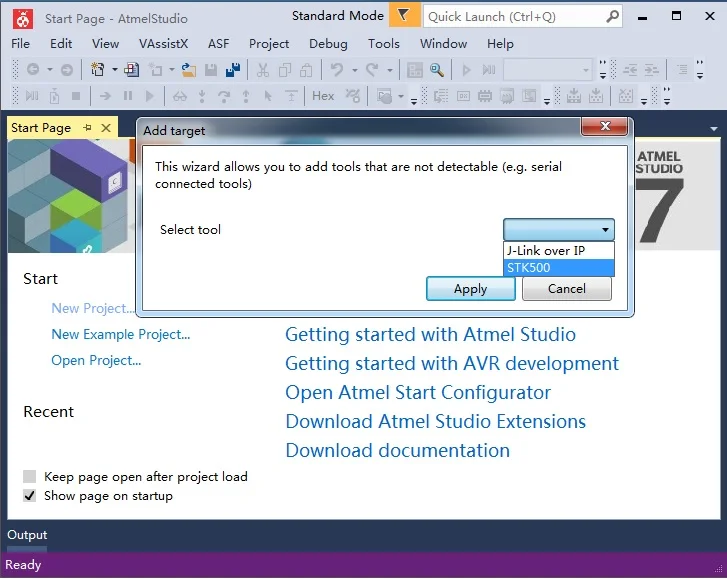Click Cancel in Add target dialog
The width and height of the screenshot is (727, 579).
coord(567,289)
